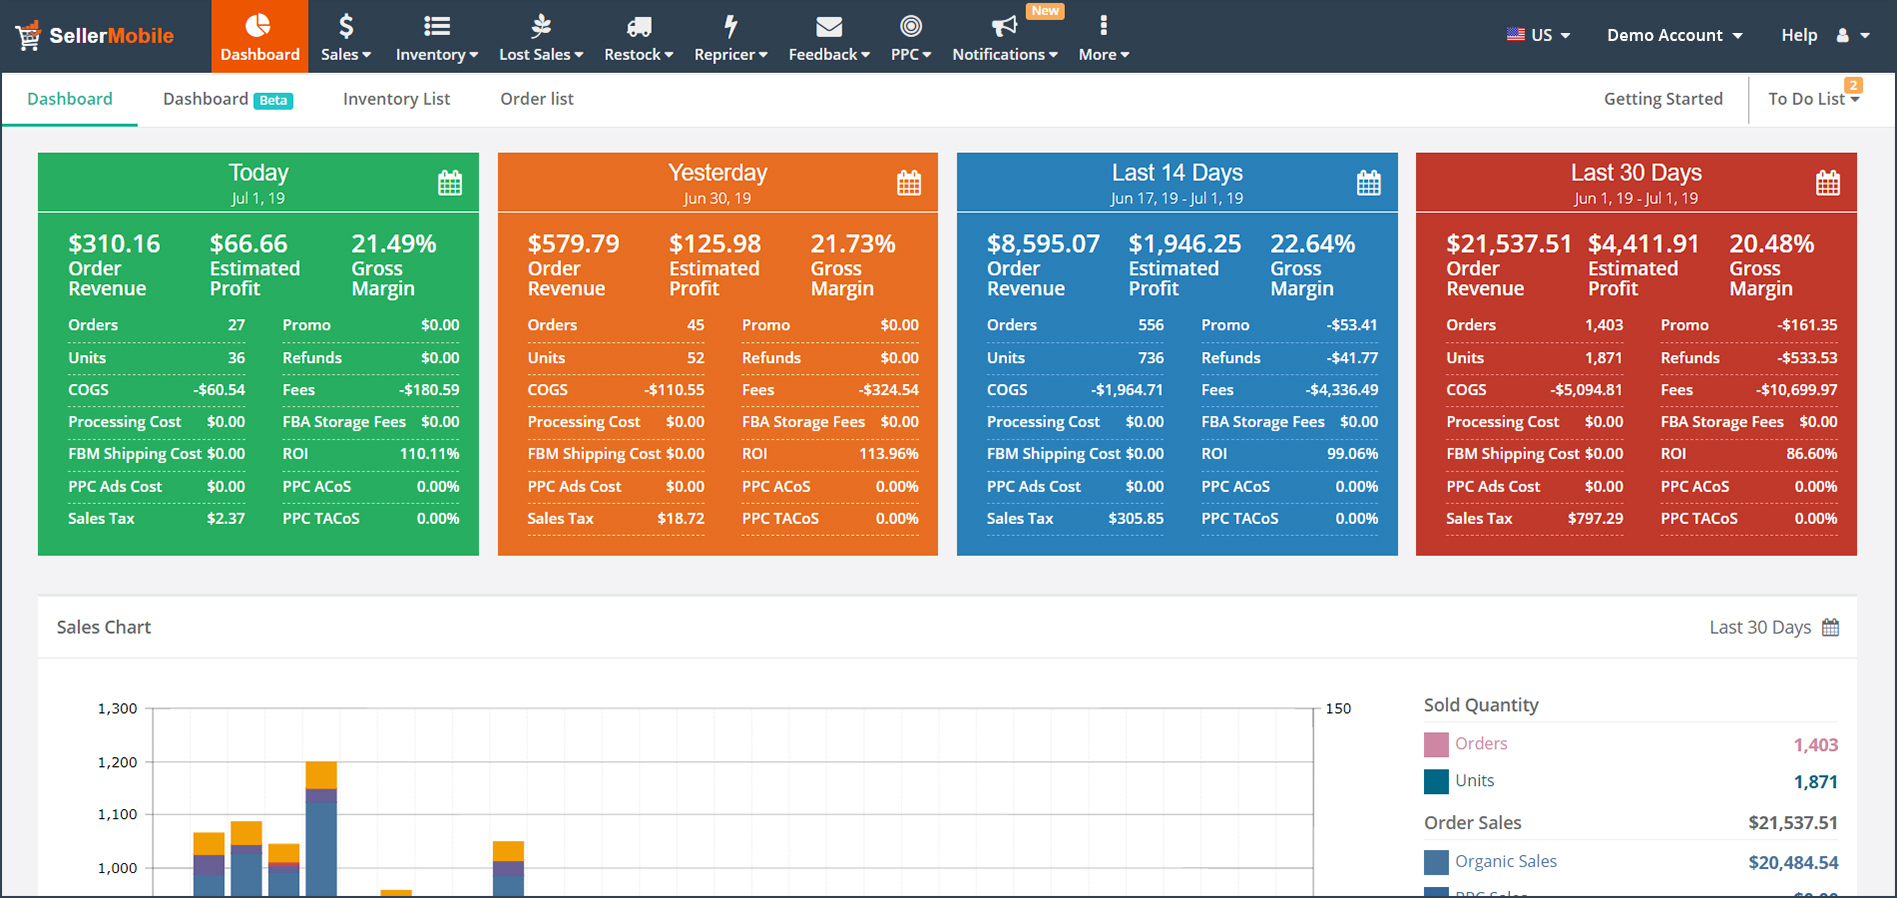Toggle Organic Sales series in legend
1897x898 pixels.
click(x=1490, y=862)
